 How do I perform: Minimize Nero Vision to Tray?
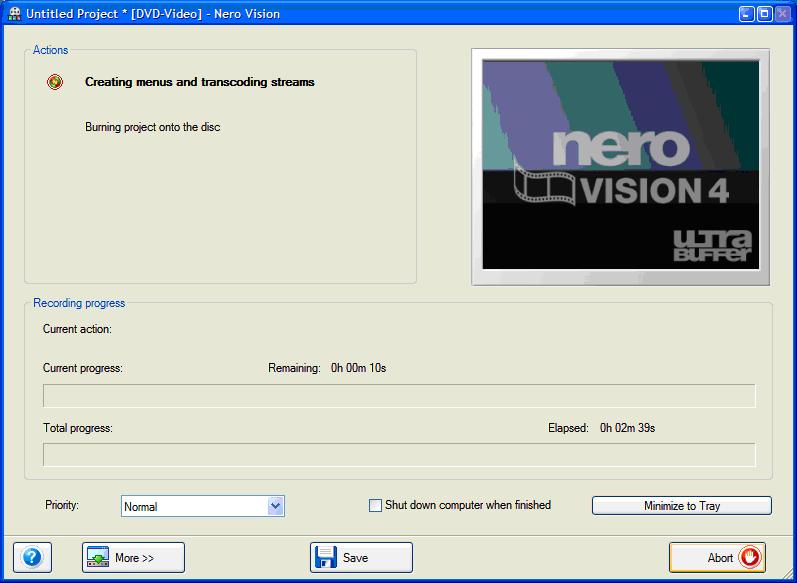pos(682,506)
